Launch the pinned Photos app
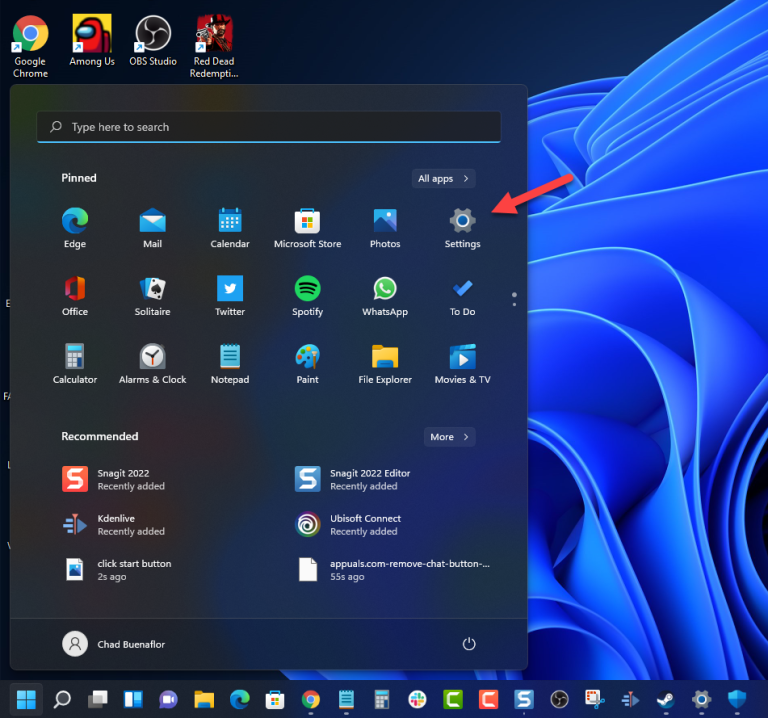Screen dimensions: 768x718 pyautogui.click(x=385, y=228)
